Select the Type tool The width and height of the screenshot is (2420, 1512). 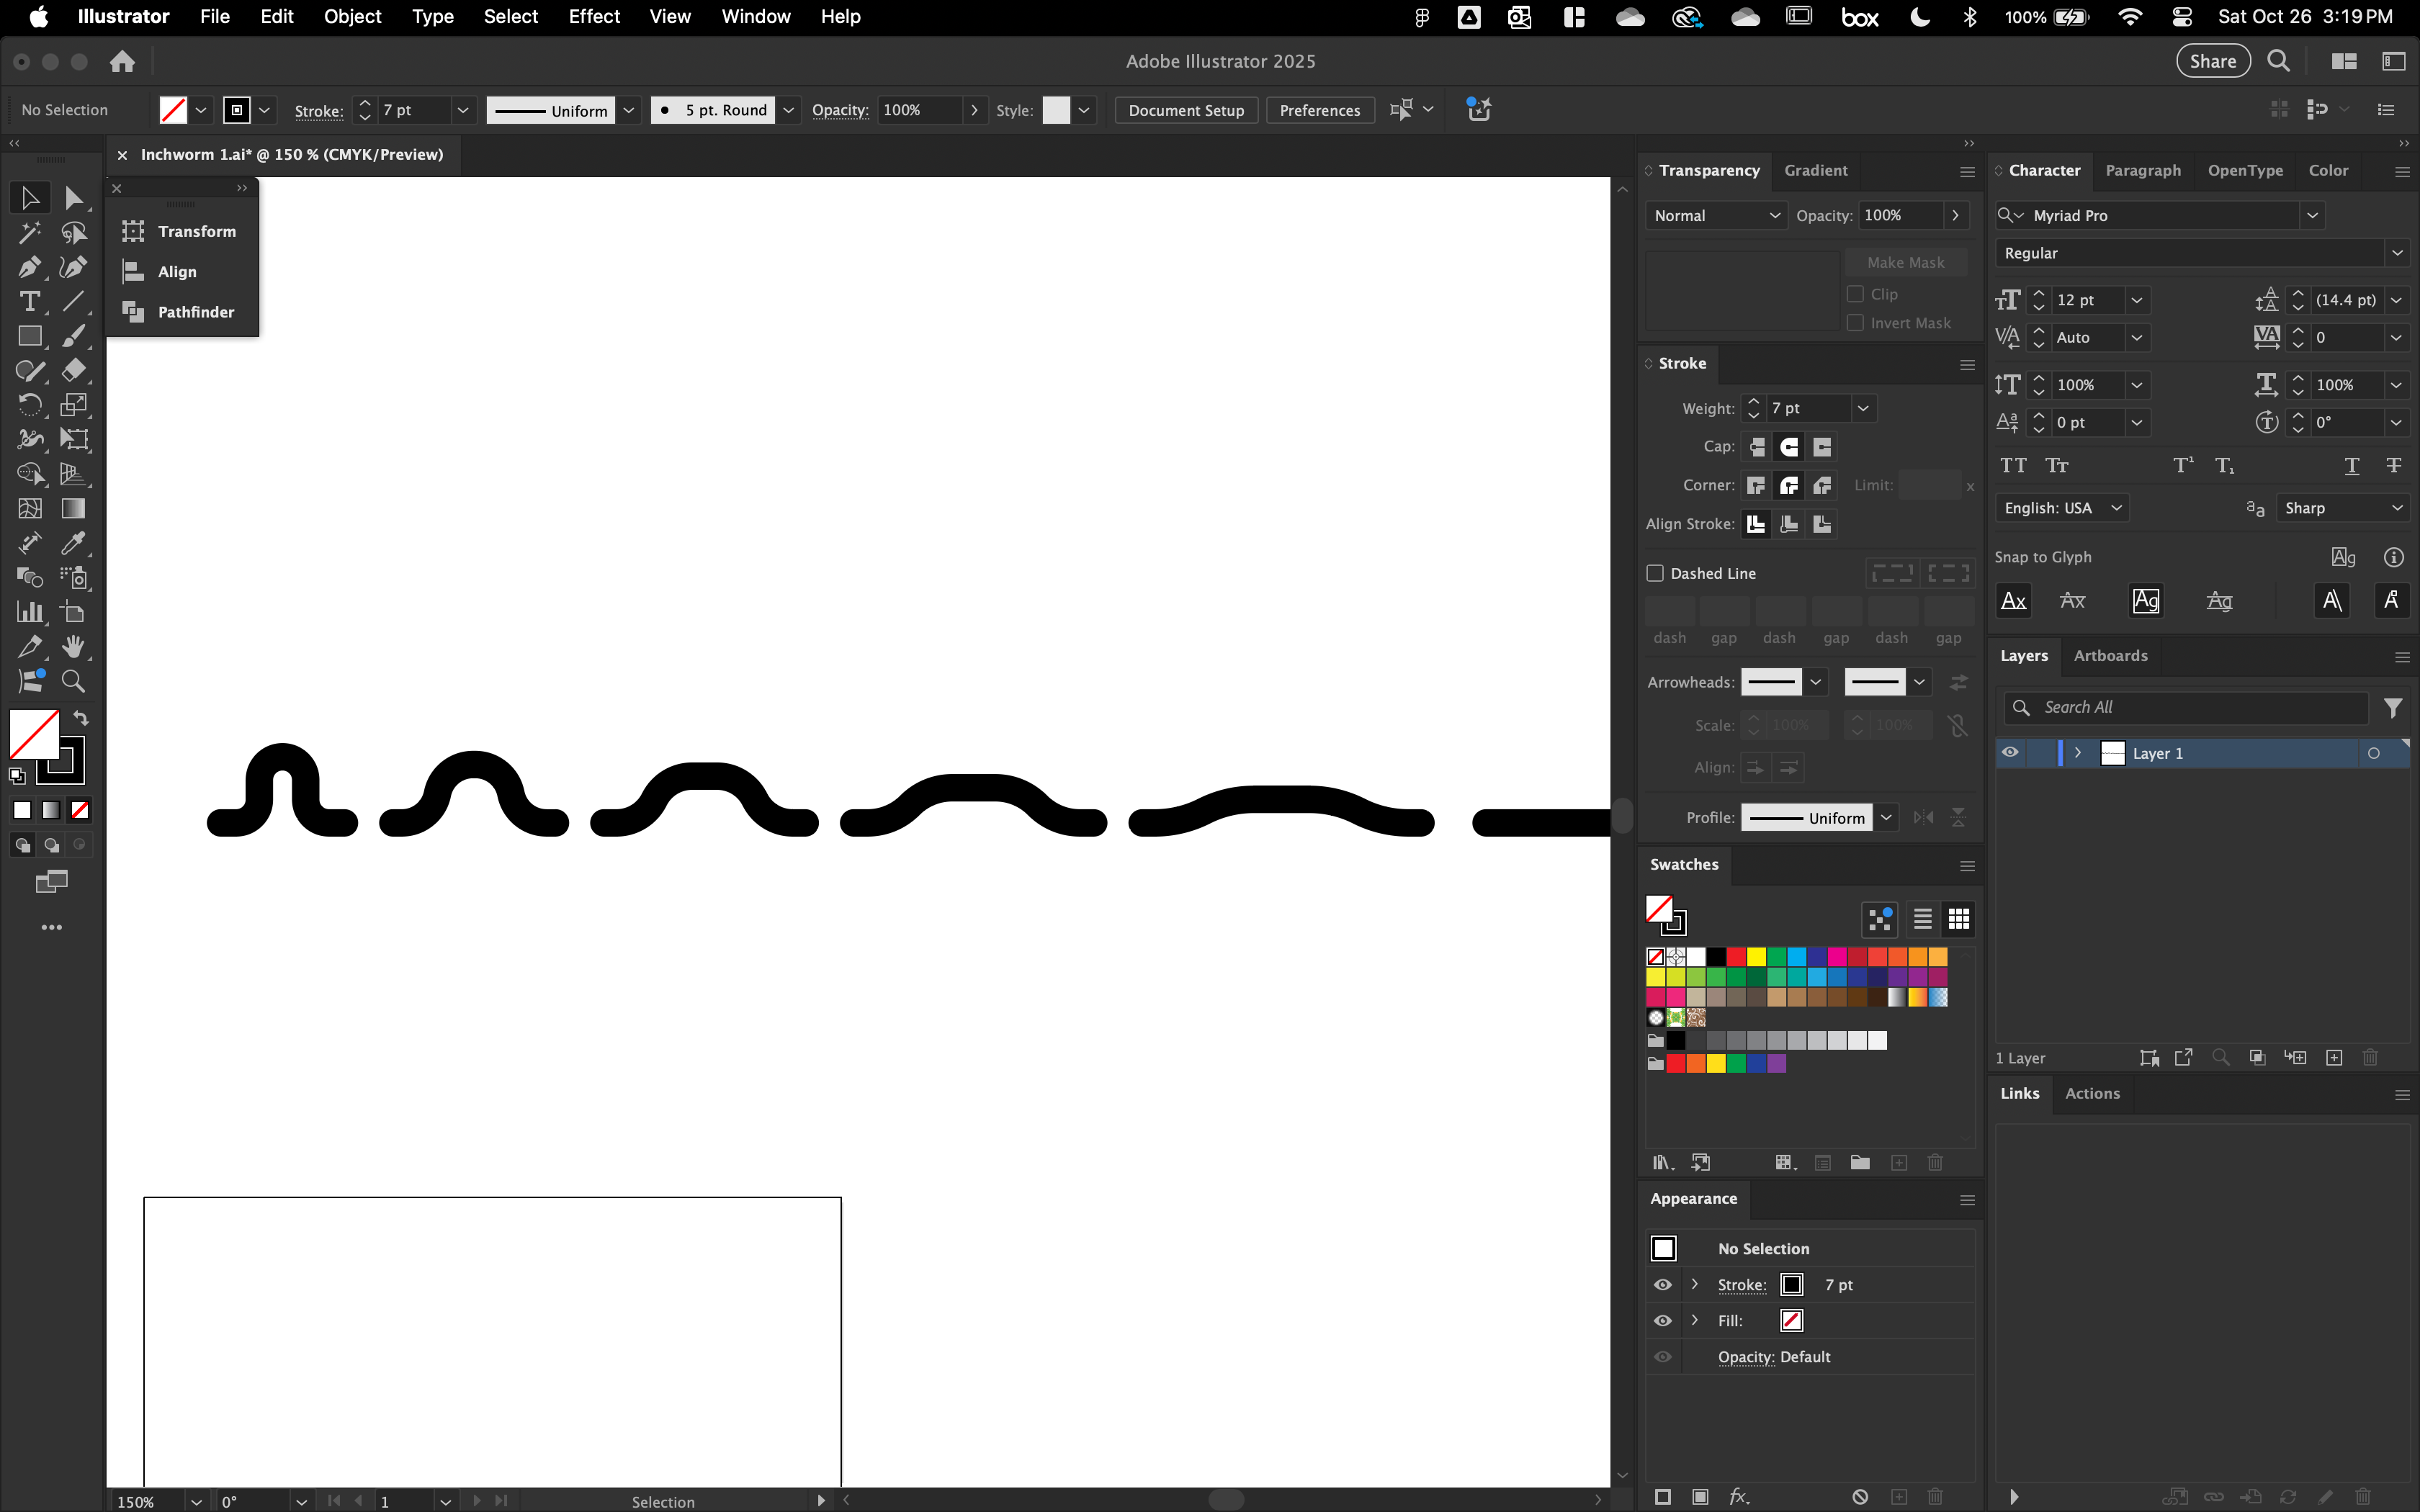click(x=29, y=301)
